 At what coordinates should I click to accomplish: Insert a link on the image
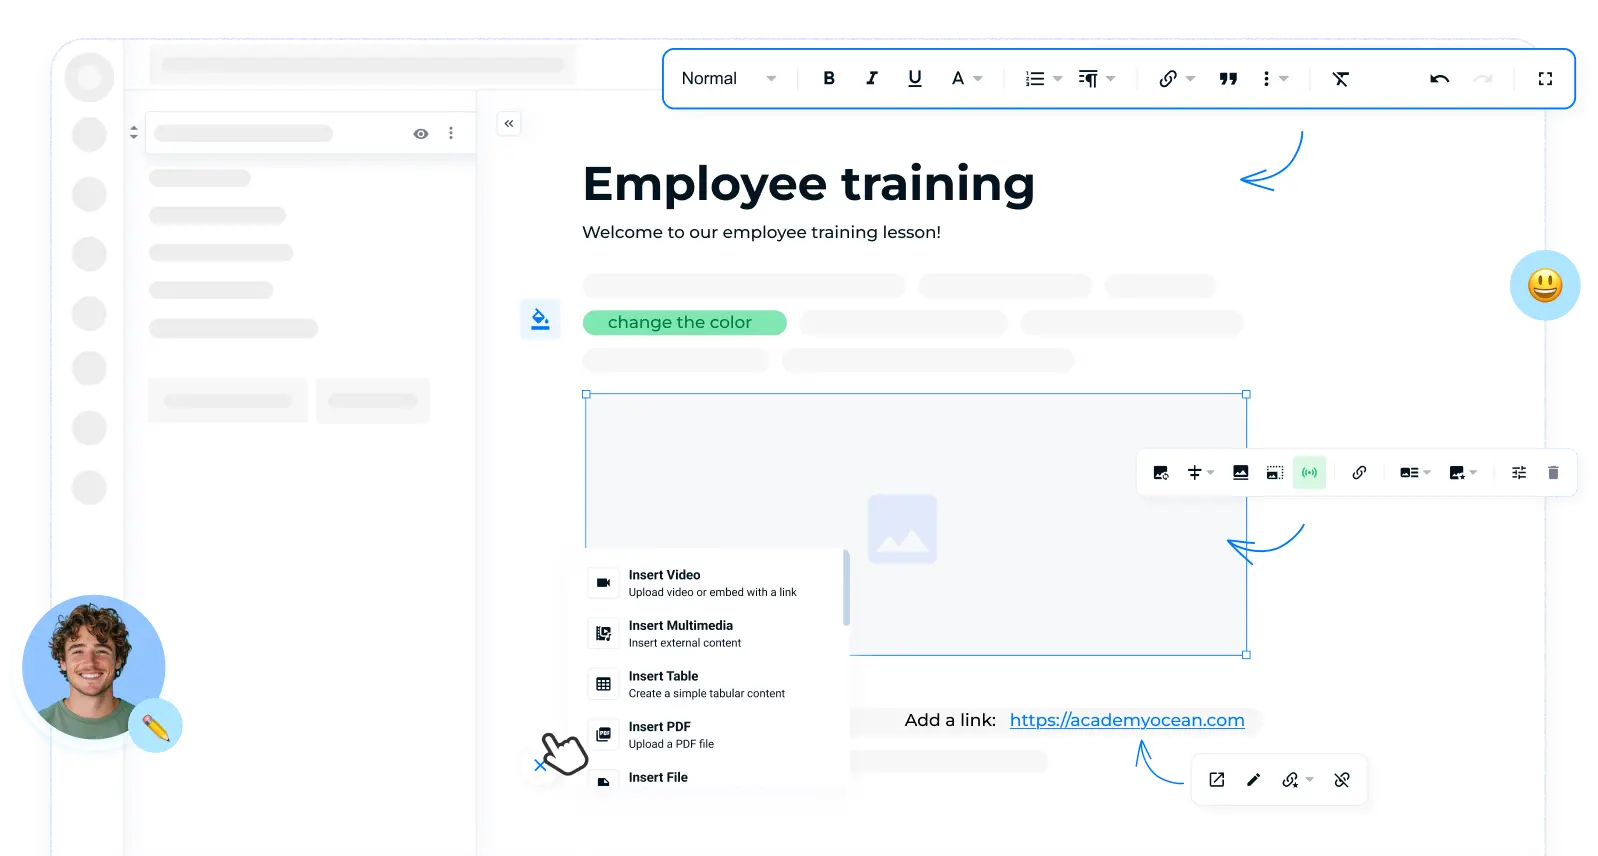tap(1359, 473)
